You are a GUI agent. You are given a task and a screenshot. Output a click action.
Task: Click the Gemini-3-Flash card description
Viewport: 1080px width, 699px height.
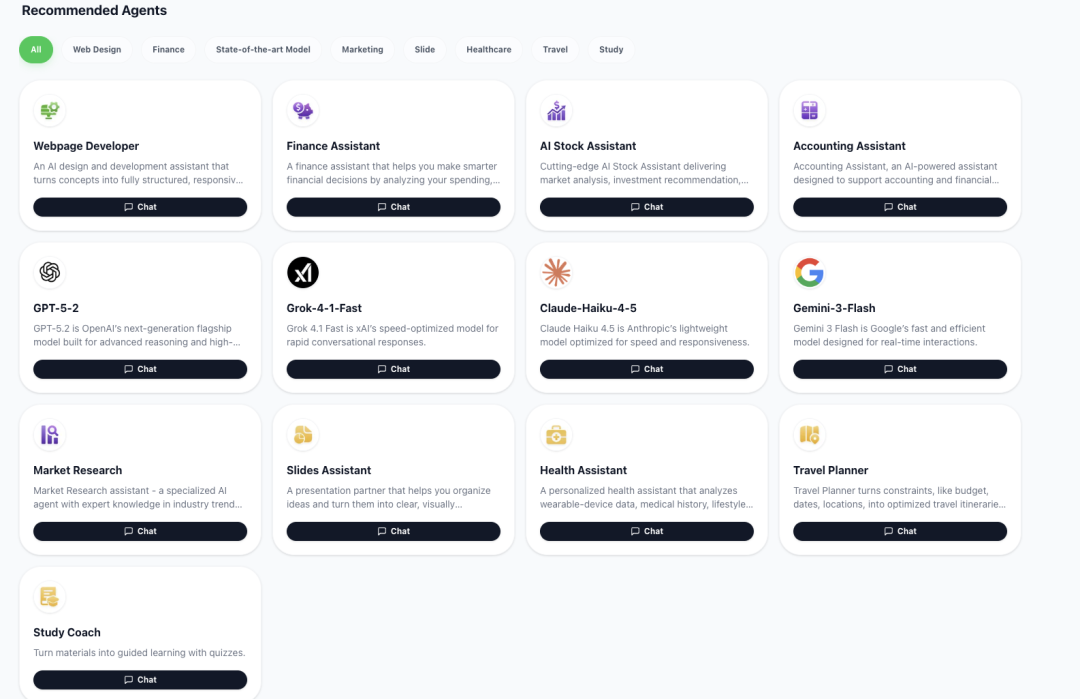(889, 335)
